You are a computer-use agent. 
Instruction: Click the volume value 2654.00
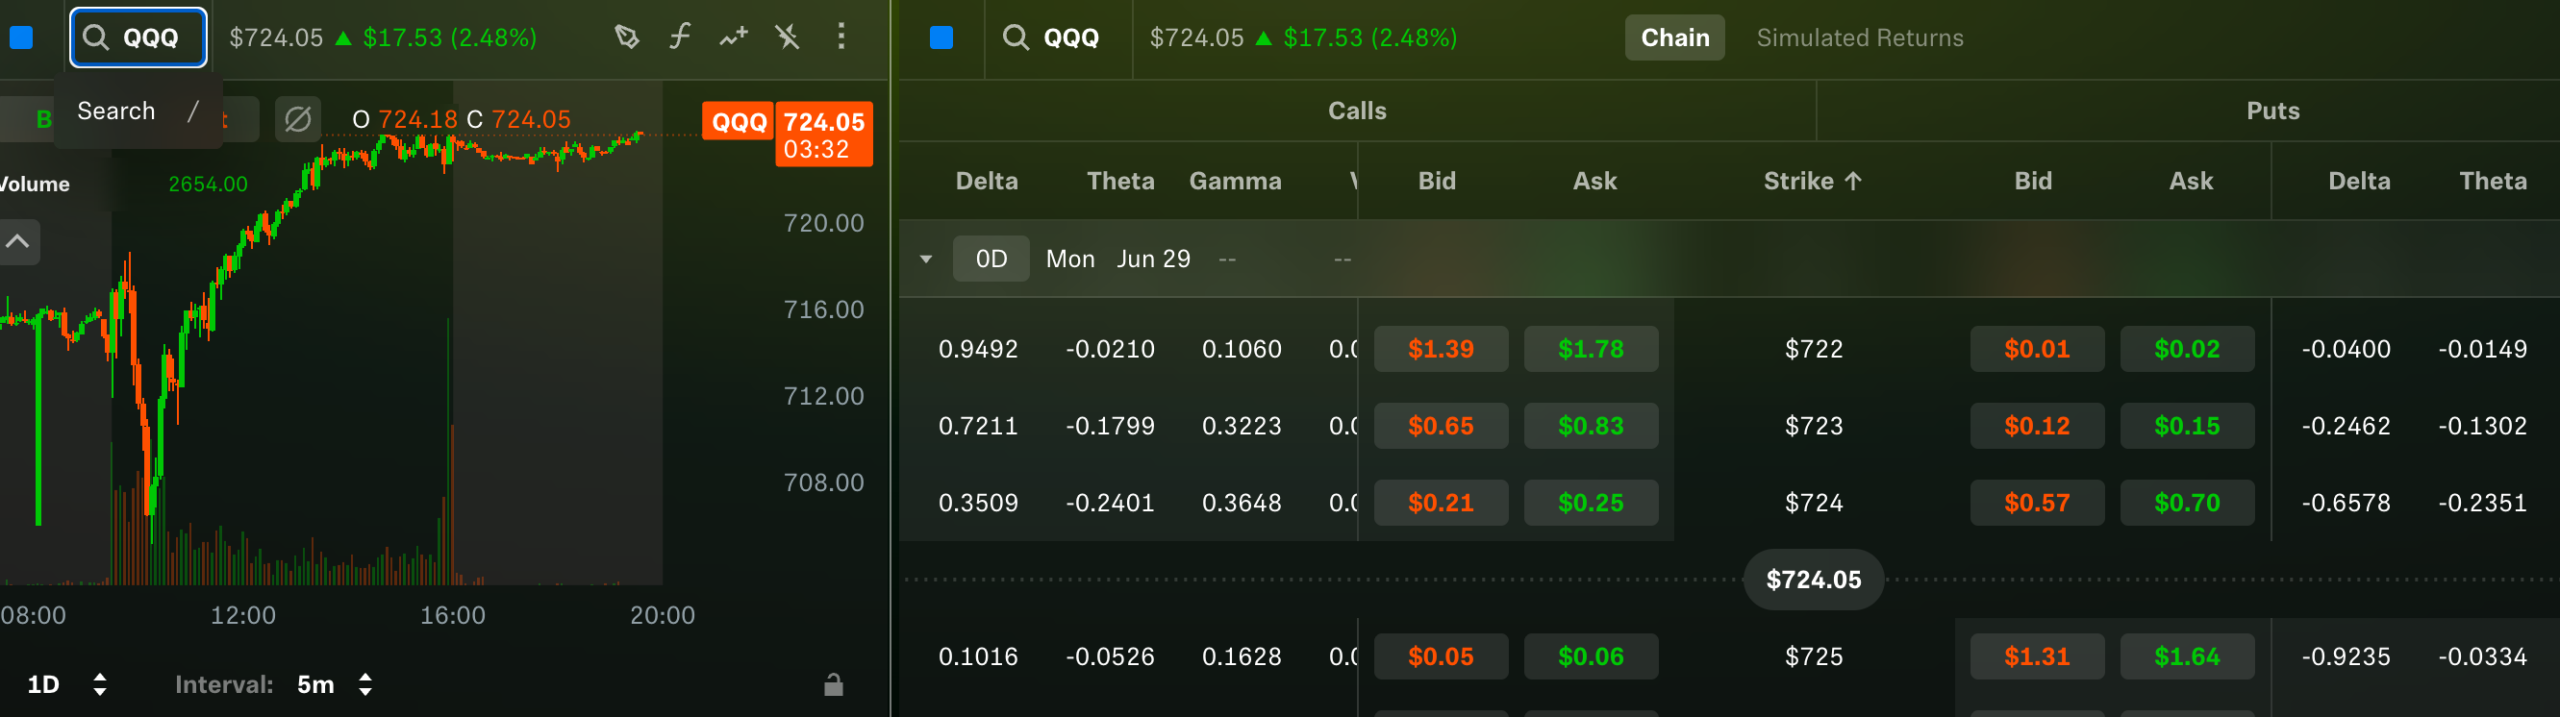(x=208, y=184)
